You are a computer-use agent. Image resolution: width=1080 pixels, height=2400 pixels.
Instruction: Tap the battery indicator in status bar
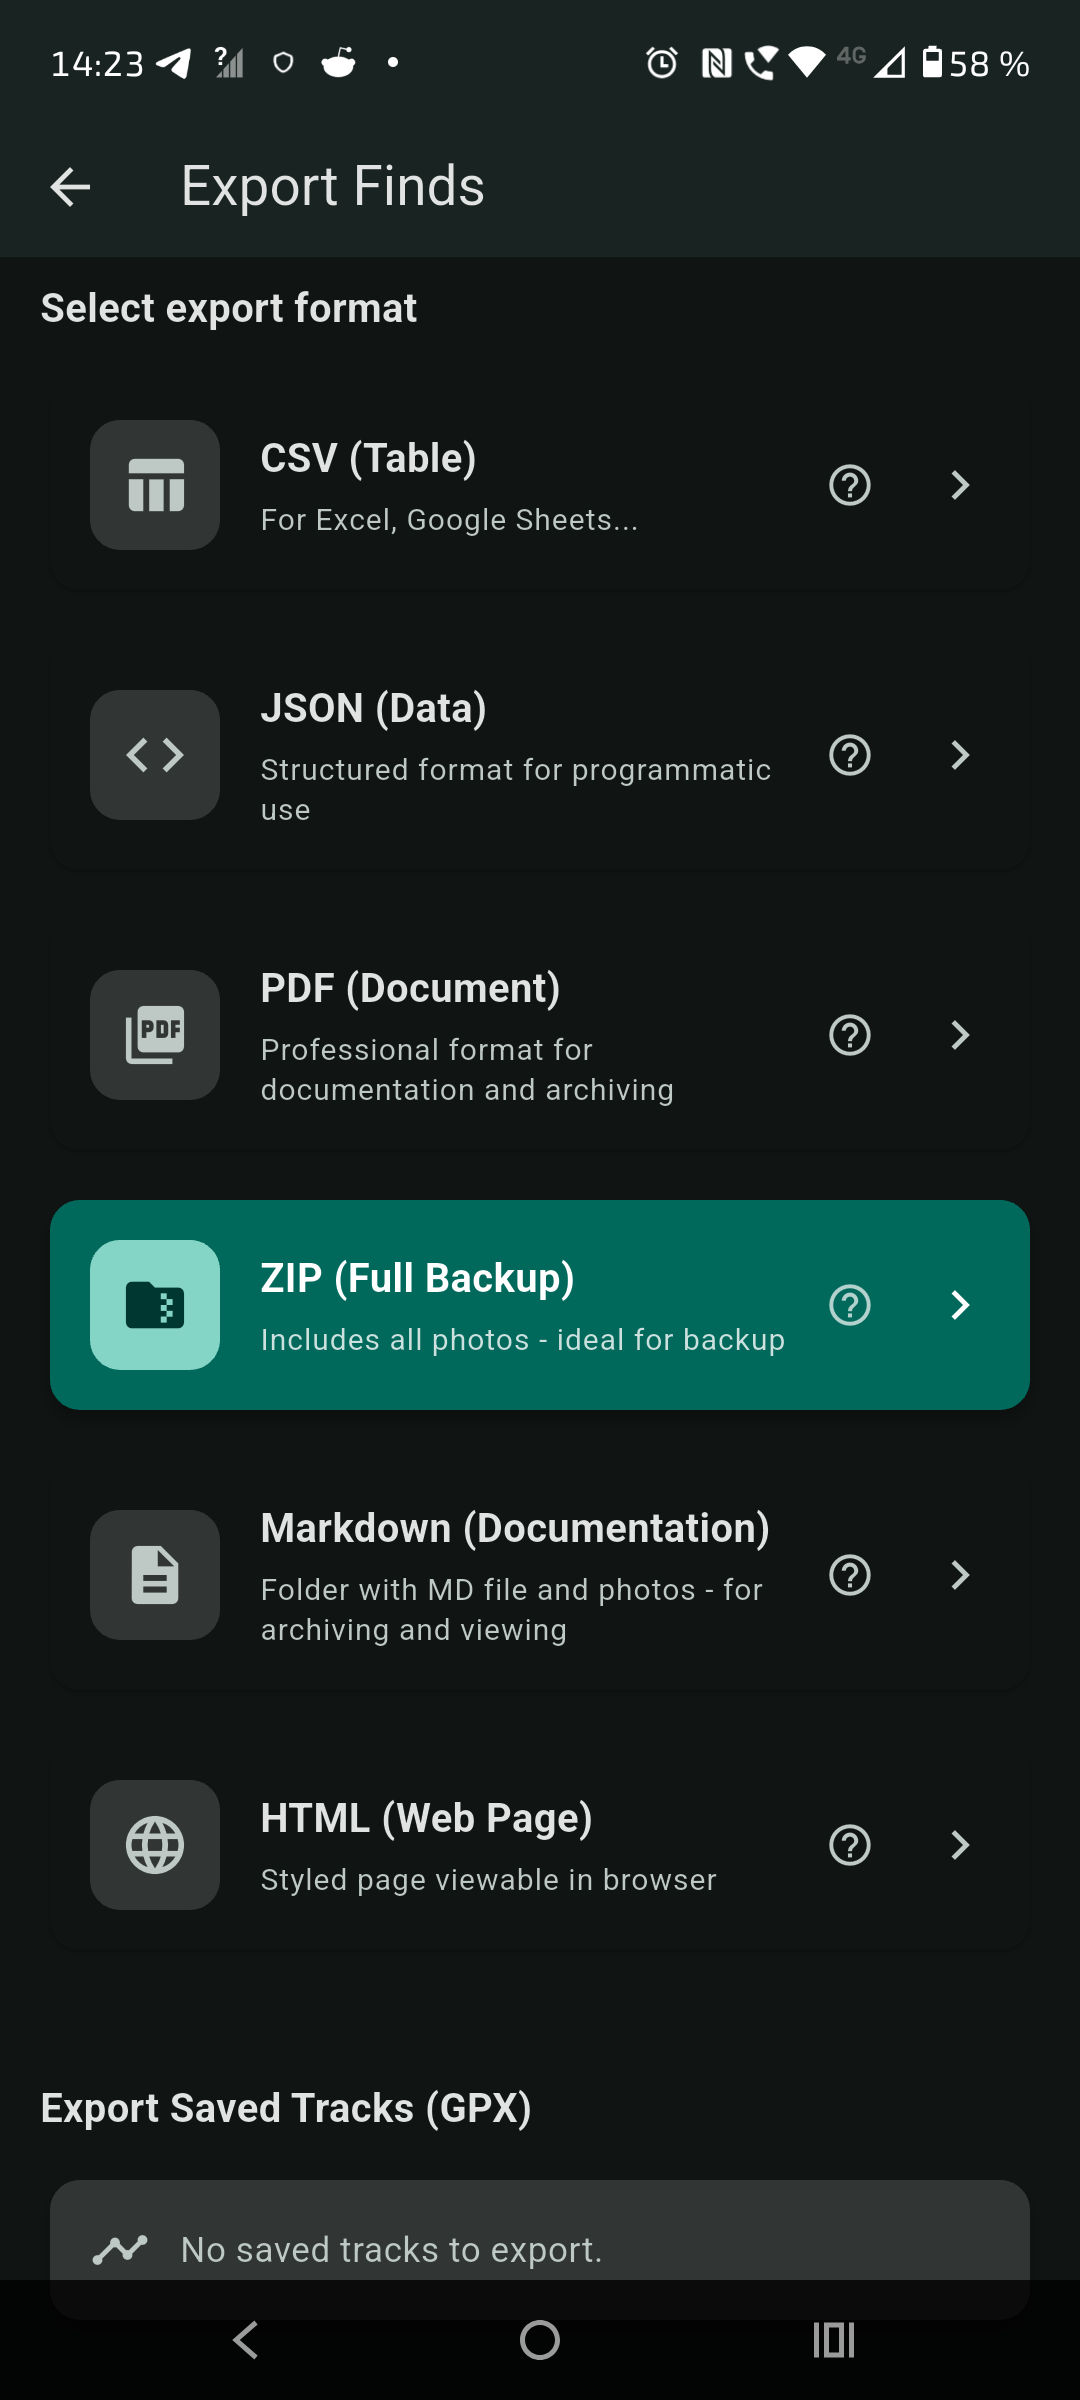tap(932, 63)
